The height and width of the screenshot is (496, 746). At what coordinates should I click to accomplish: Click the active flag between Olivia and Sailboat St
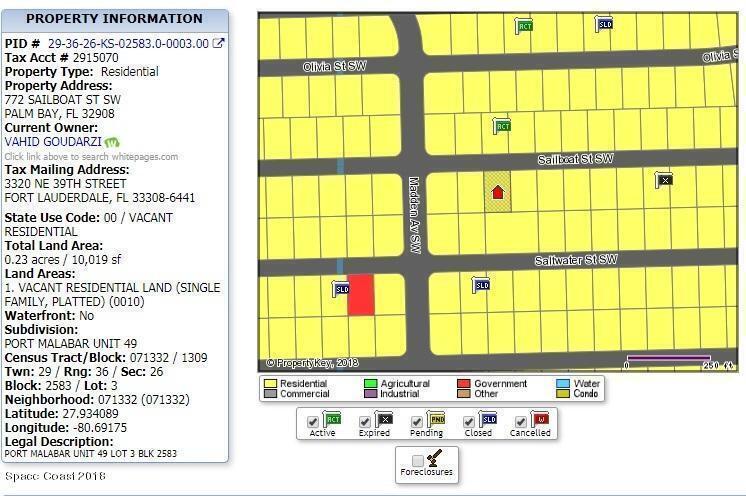point(502,126)
